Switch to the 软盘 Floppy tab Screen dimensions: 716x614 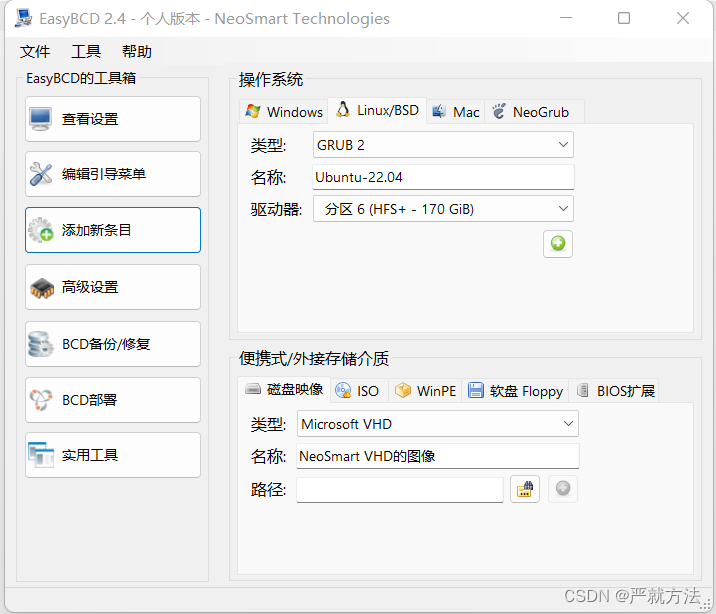coord(515,391)
